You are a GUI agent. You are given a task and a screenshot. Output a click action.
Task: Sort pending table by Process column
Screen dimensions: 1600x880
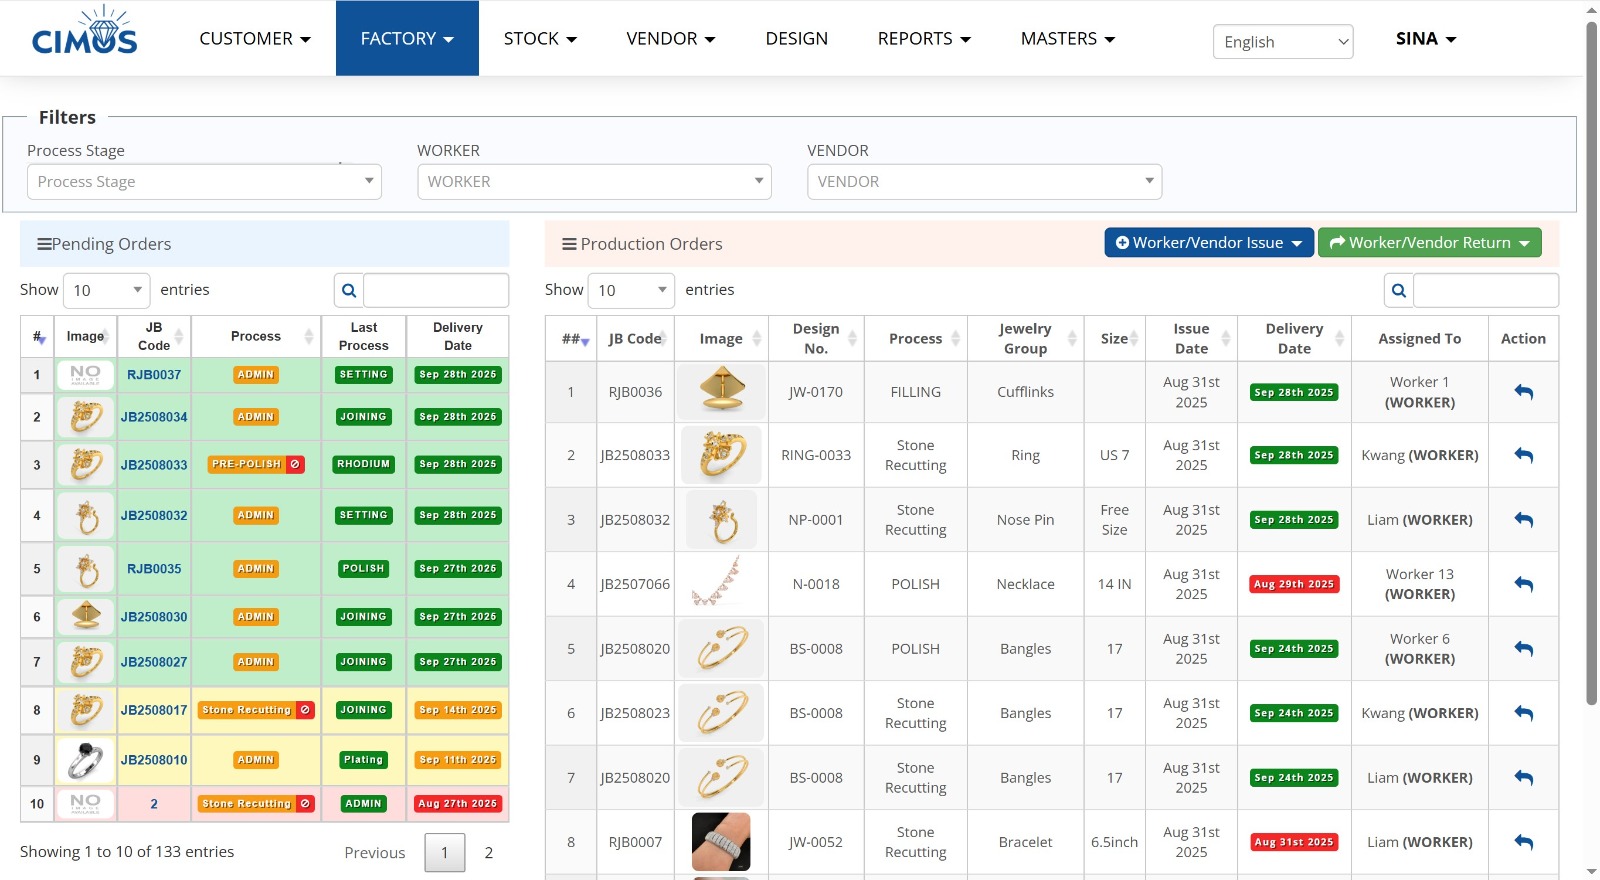256,336
